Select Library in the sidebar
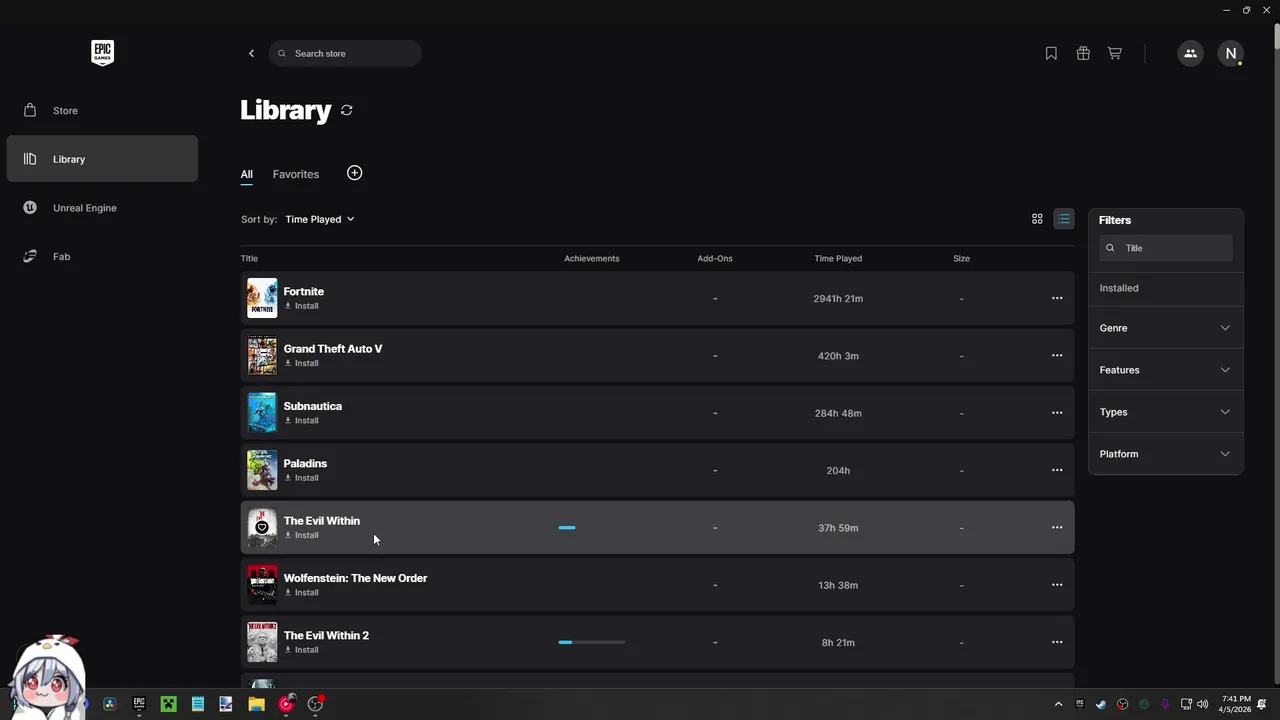This screenshot has height=720, width=1280. click(x=102, y=159)
